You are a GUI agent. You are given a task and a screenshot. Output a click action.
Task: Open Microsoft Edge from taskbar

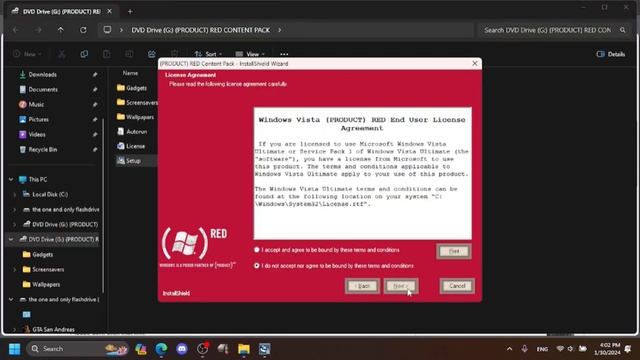(x=161, y=349)
